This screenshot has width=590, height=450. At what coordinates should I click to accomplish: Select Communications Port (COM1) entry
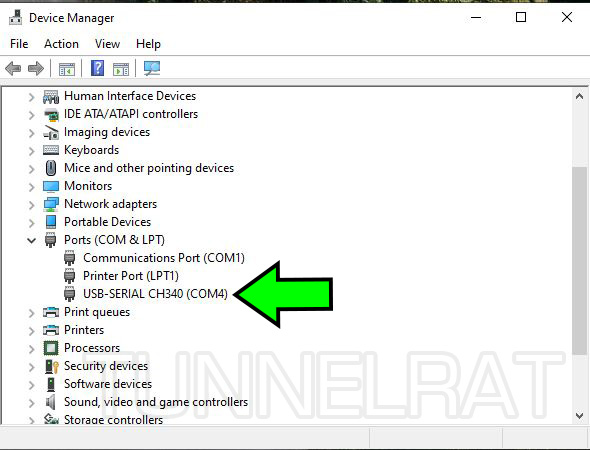[164, 258]
